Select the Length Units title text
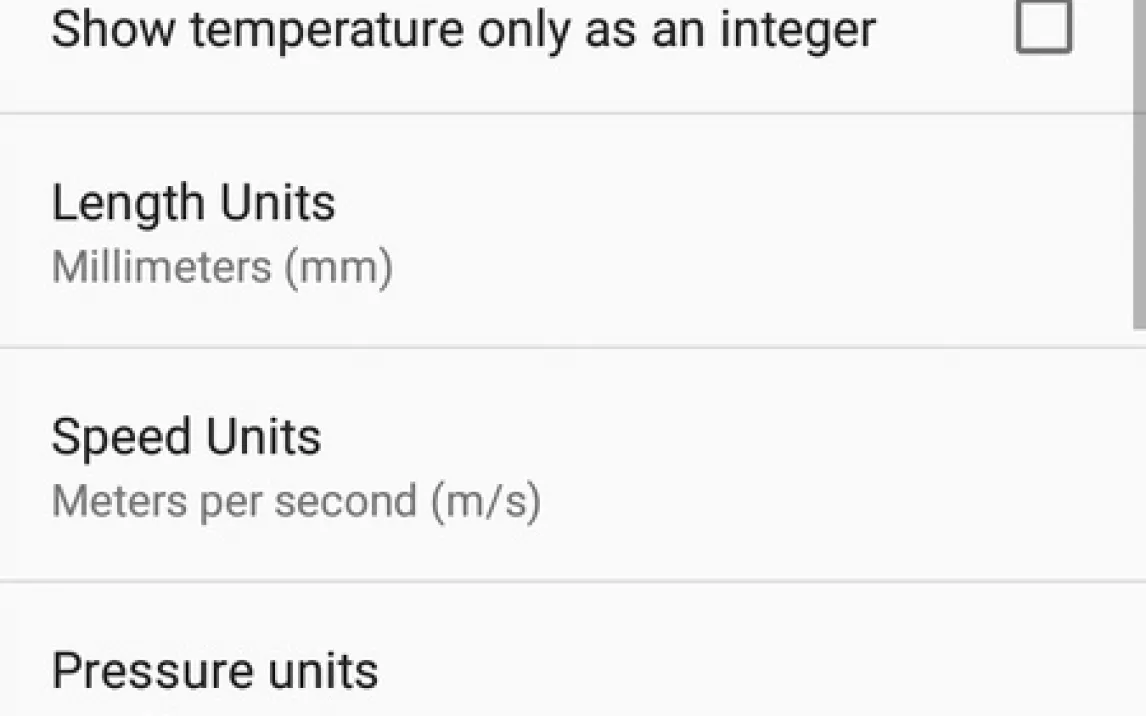The image size is (1146, 716). coord(194,202)
